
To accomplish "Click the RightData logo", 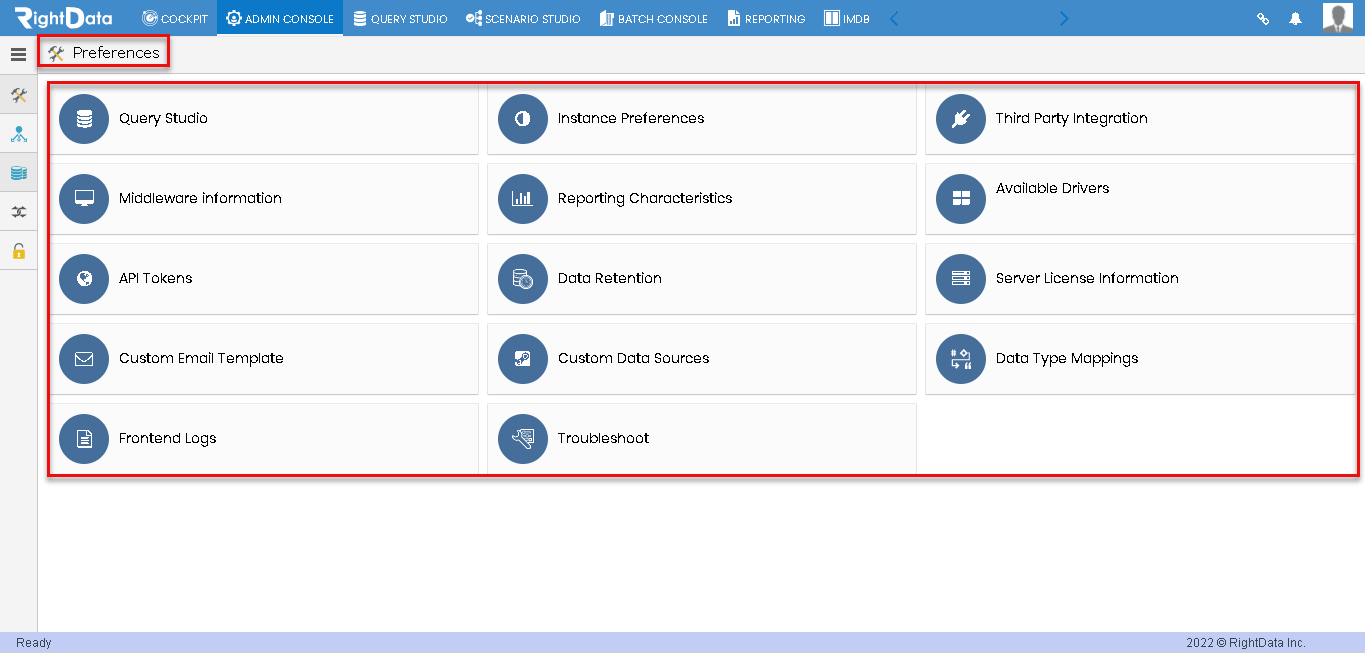I will 64,18.
